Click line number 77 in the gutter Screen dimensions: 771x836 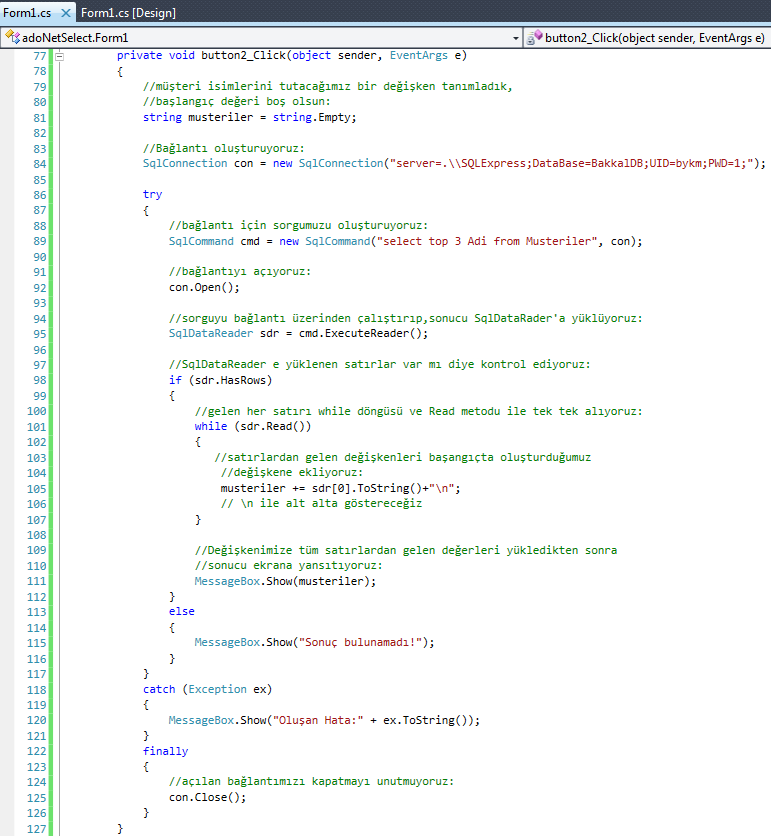[x=39, y=56]
